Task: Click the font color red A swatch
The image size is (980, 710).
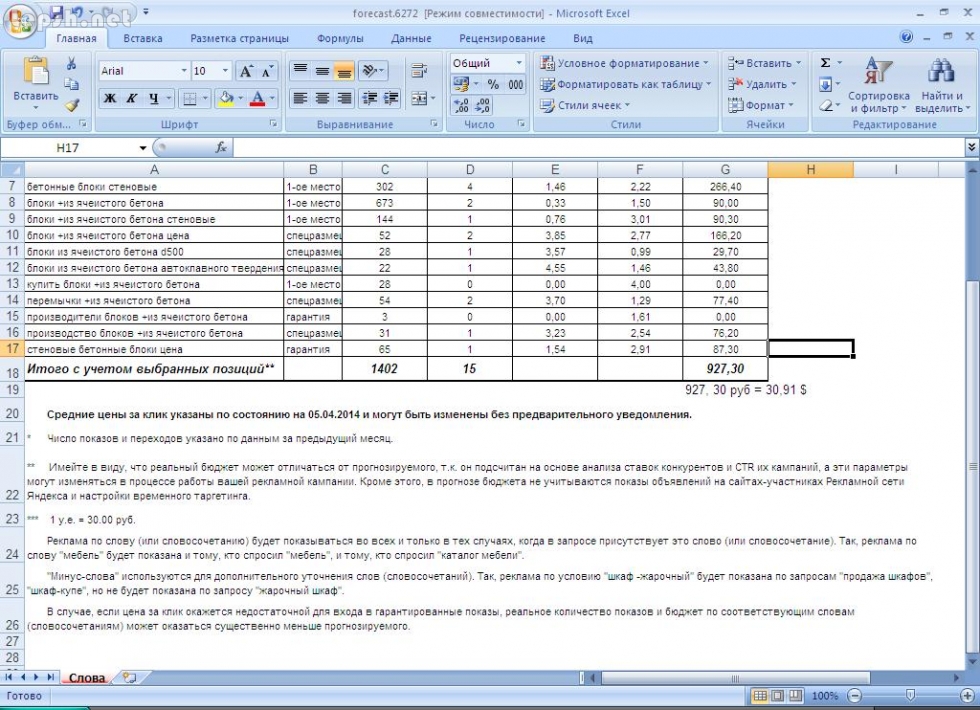Action: pyautogui.click(x=259, y=99)
